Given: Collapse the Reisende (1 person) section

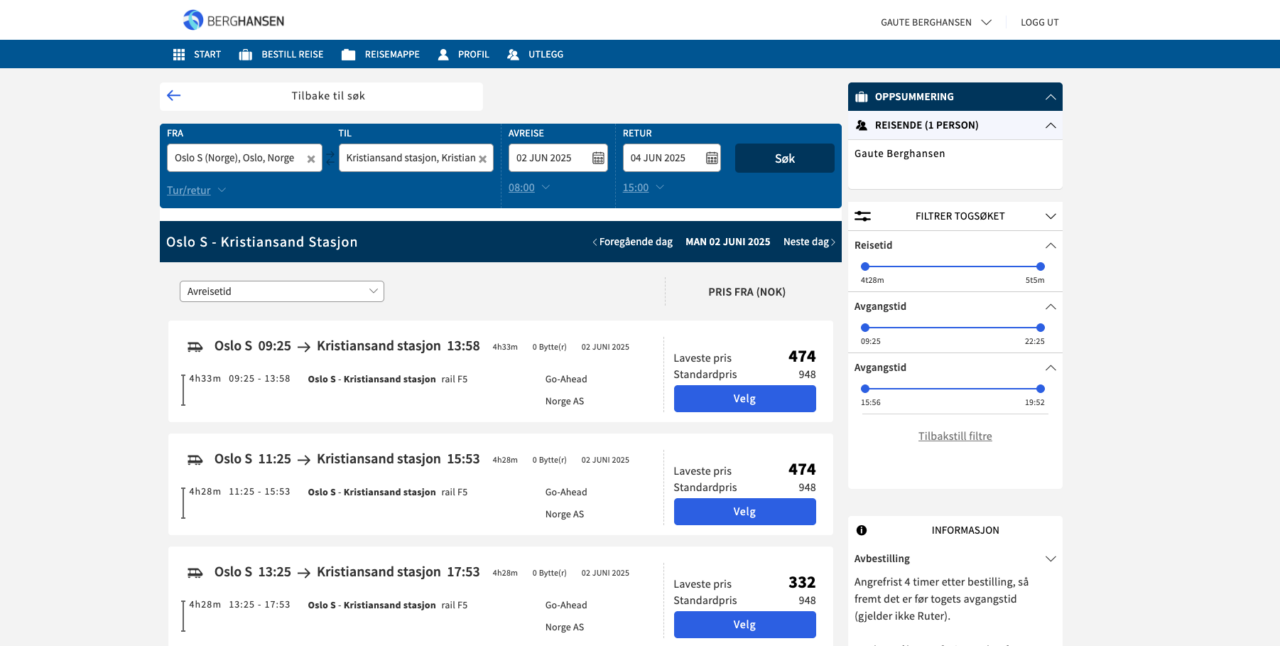Looking at the screenshot, I should click(1050, 125).
